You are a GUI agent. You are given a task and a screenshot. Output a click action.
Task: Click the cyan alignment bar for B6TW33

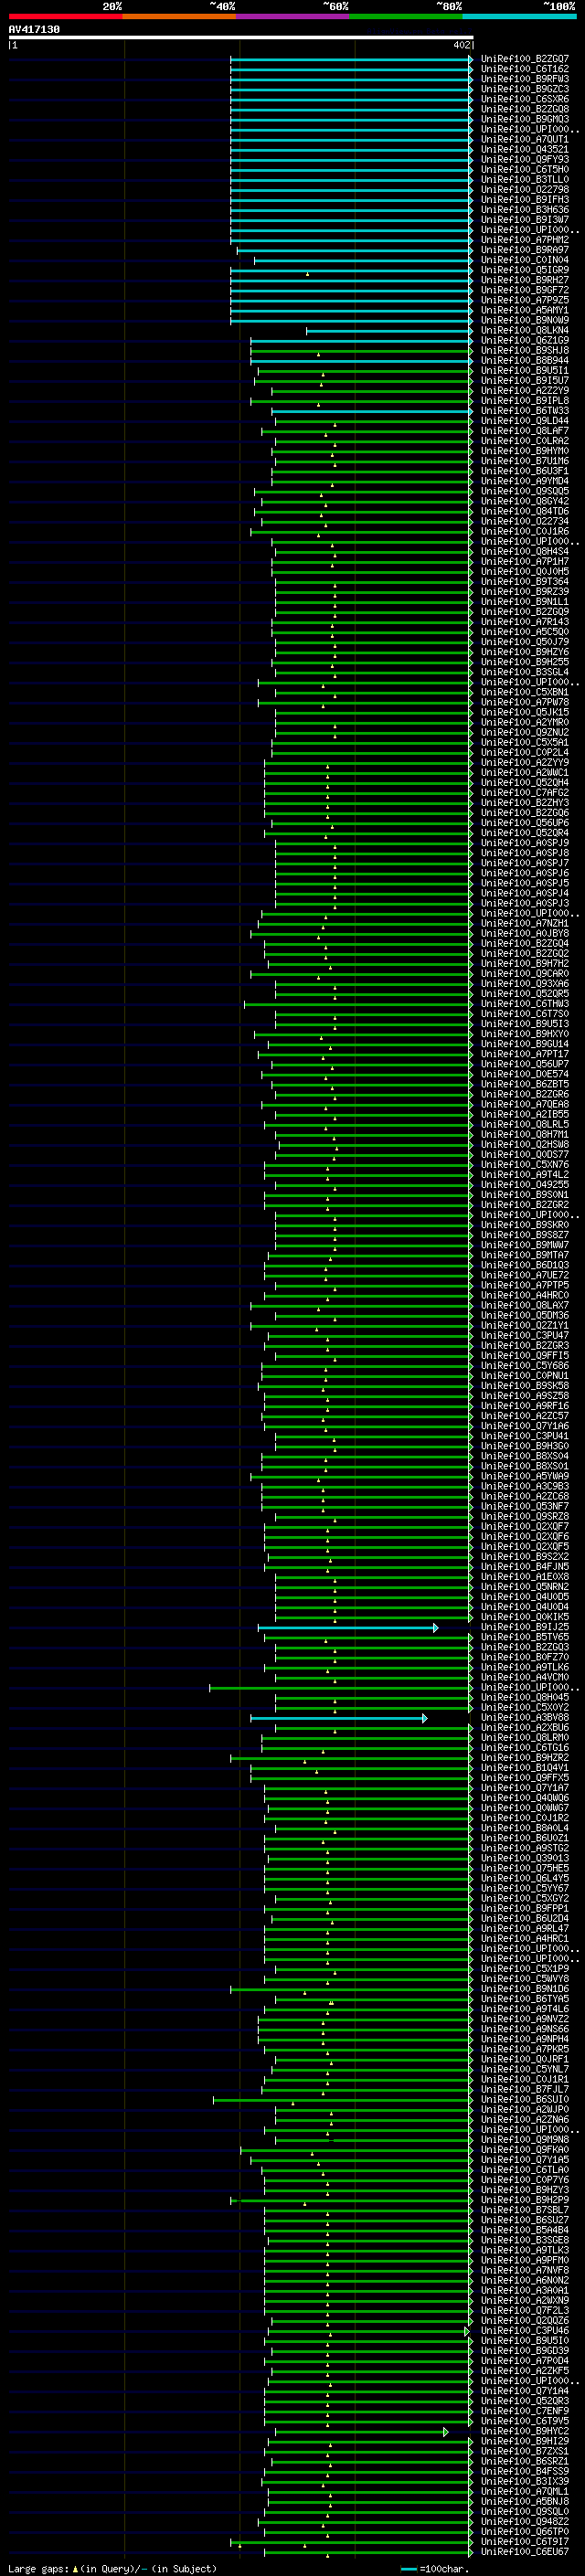pyautogui.click(x=372, y=411)
